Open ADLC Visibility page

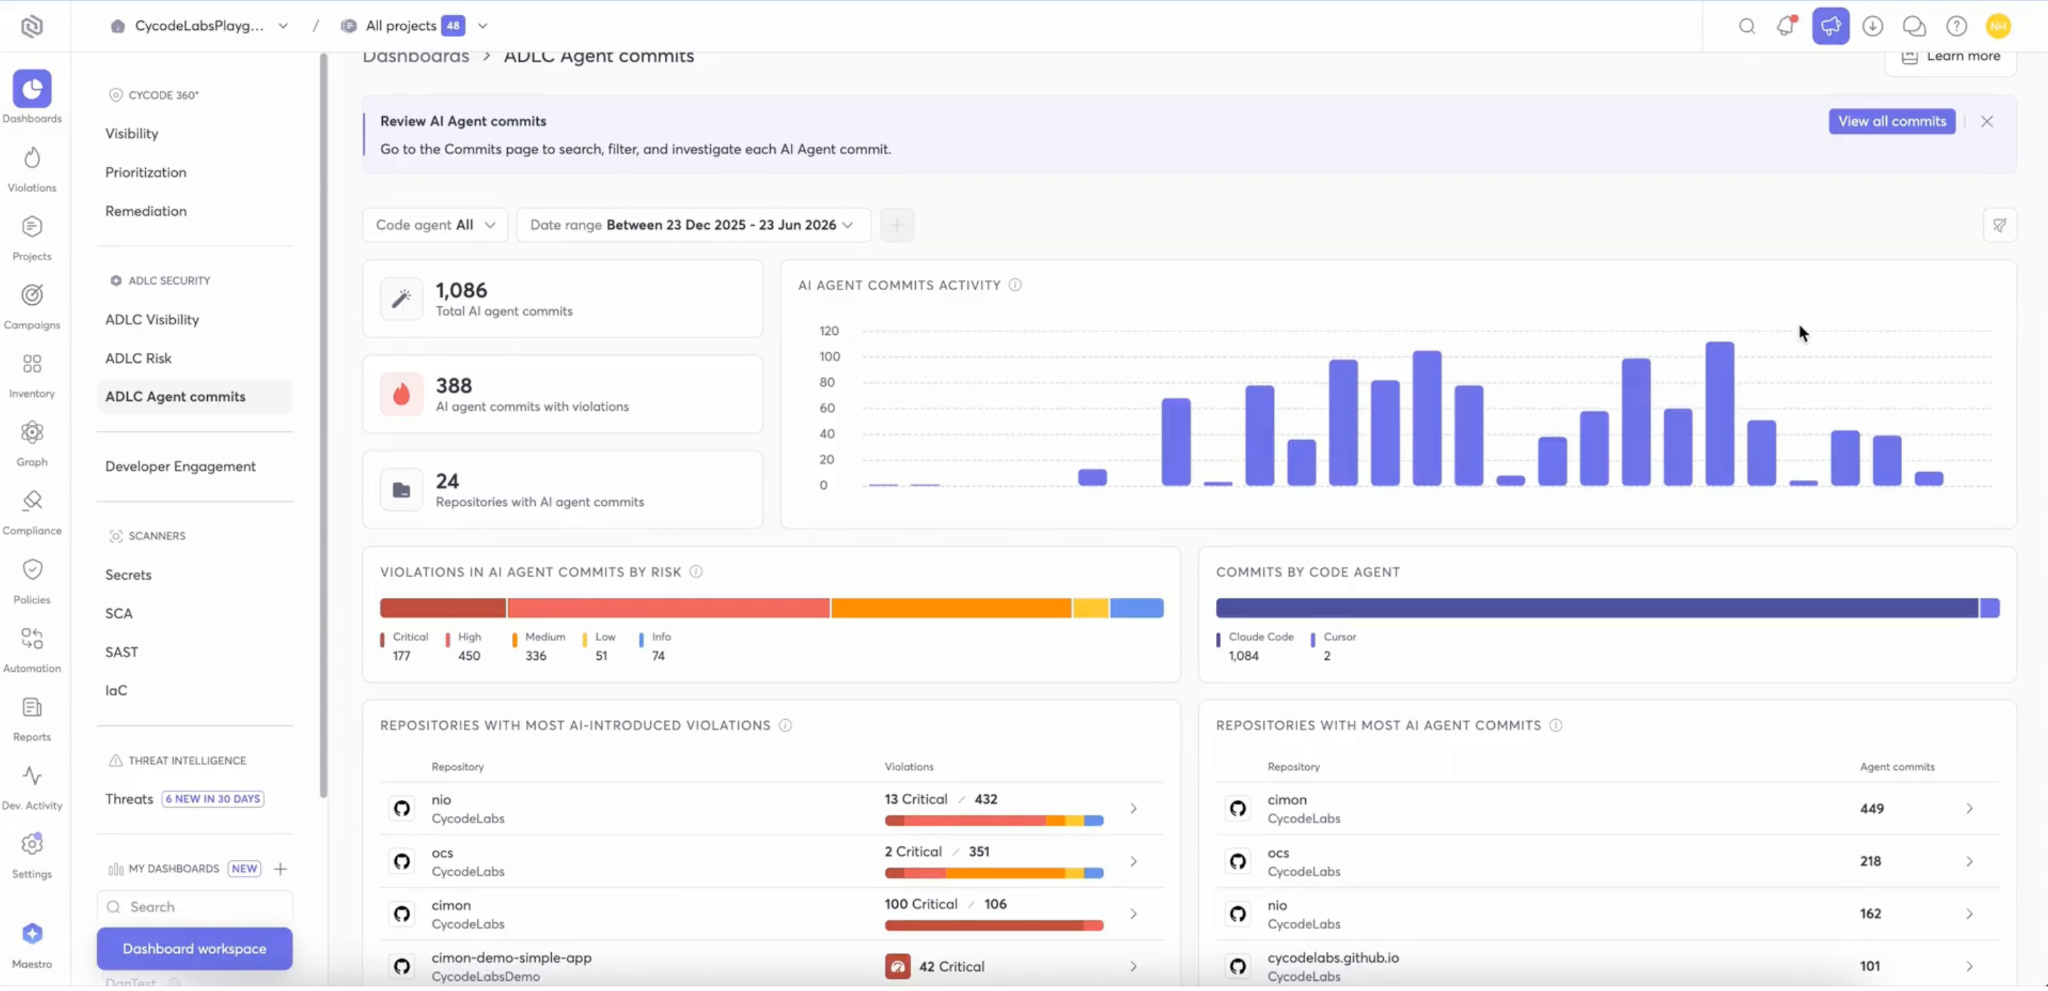click(x=152, y=320)
